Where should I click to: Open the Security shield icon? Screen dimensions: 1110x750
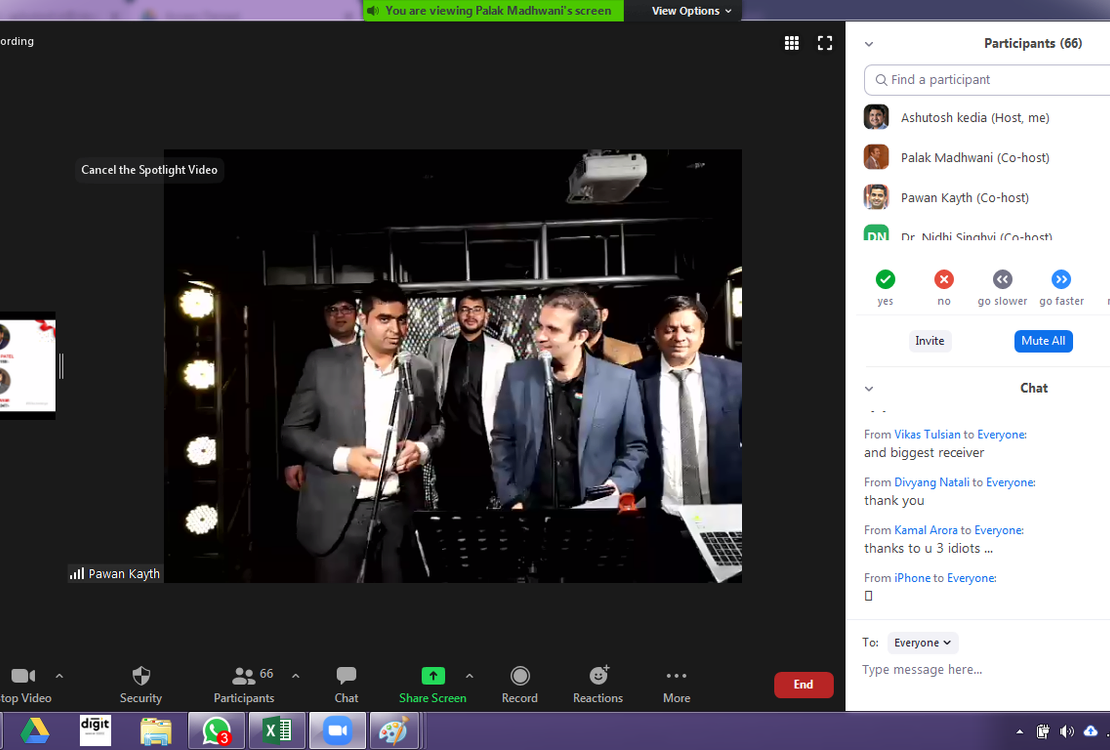click(x=141, y=676)
